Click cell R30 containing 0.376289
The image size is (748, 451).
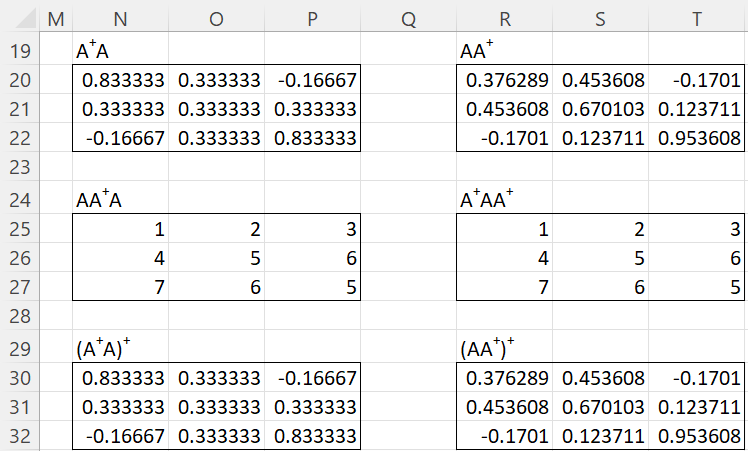point(504,378)
